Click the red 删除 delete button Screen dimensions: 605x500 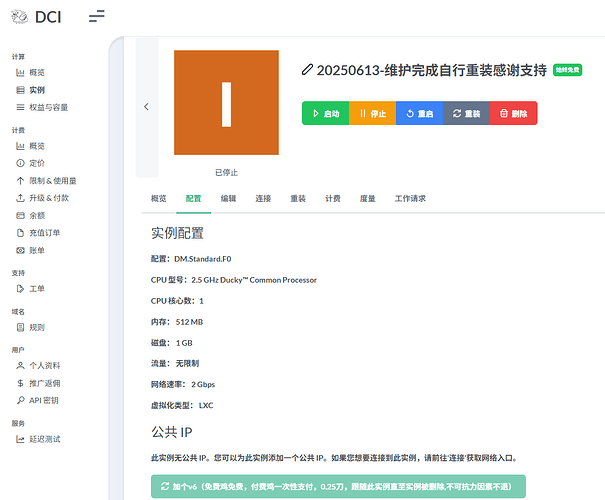click(514, 113)
